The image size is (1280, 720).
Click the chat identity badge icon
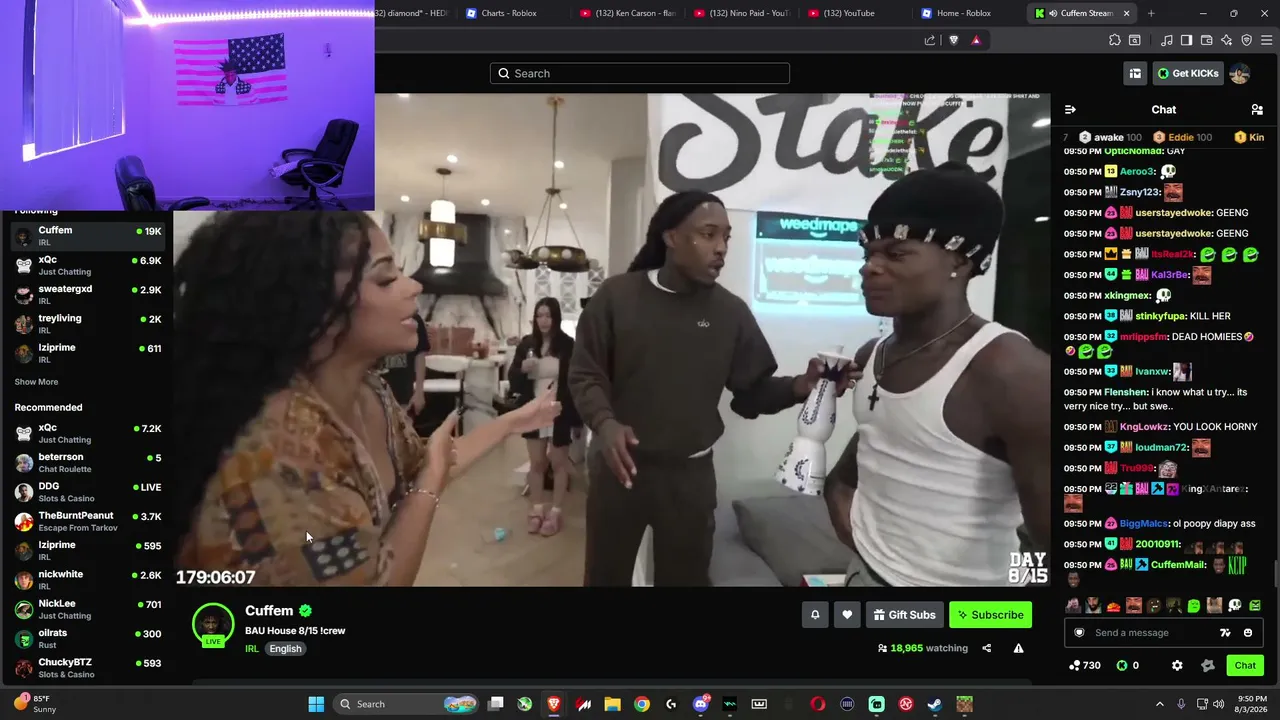pyautogui.click(x=1079, y=632)
